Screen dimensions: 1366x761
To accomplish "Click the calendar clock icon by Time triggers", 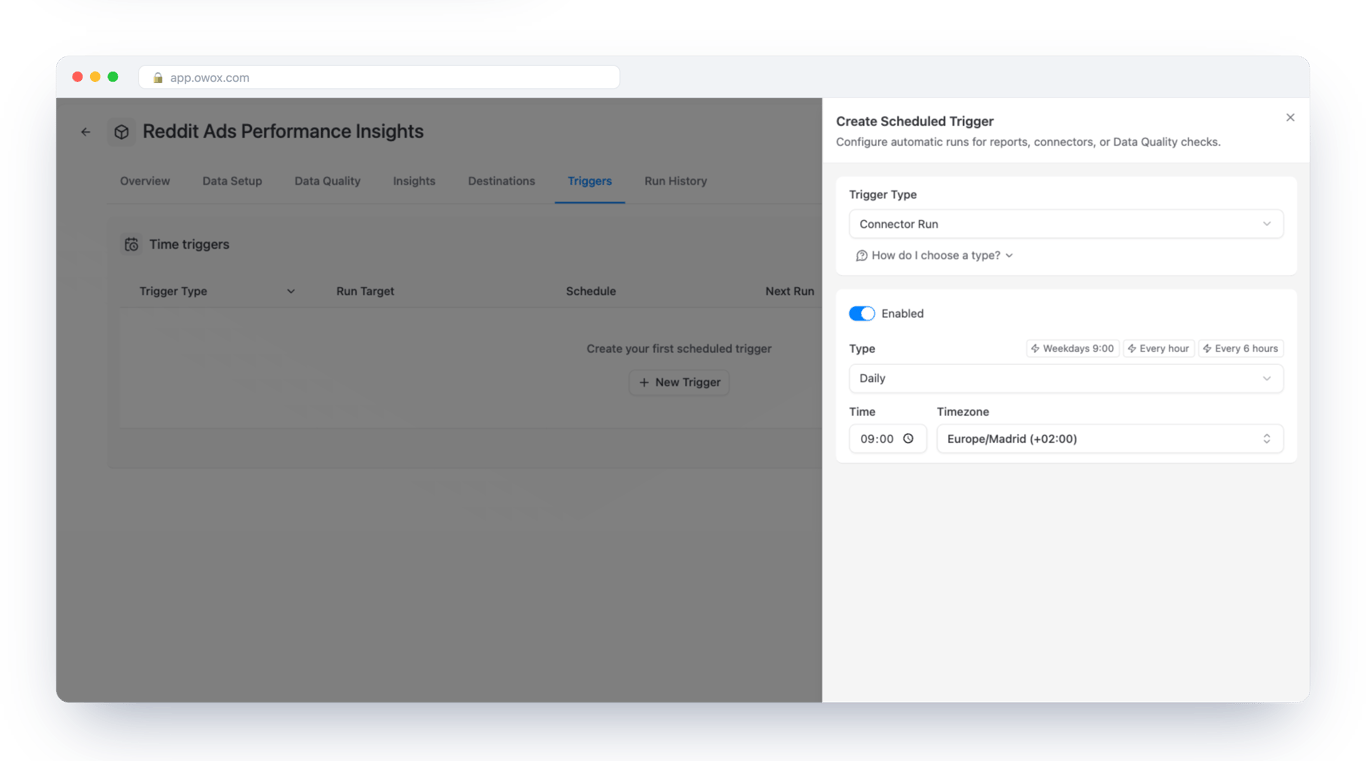I will point(131,244).
